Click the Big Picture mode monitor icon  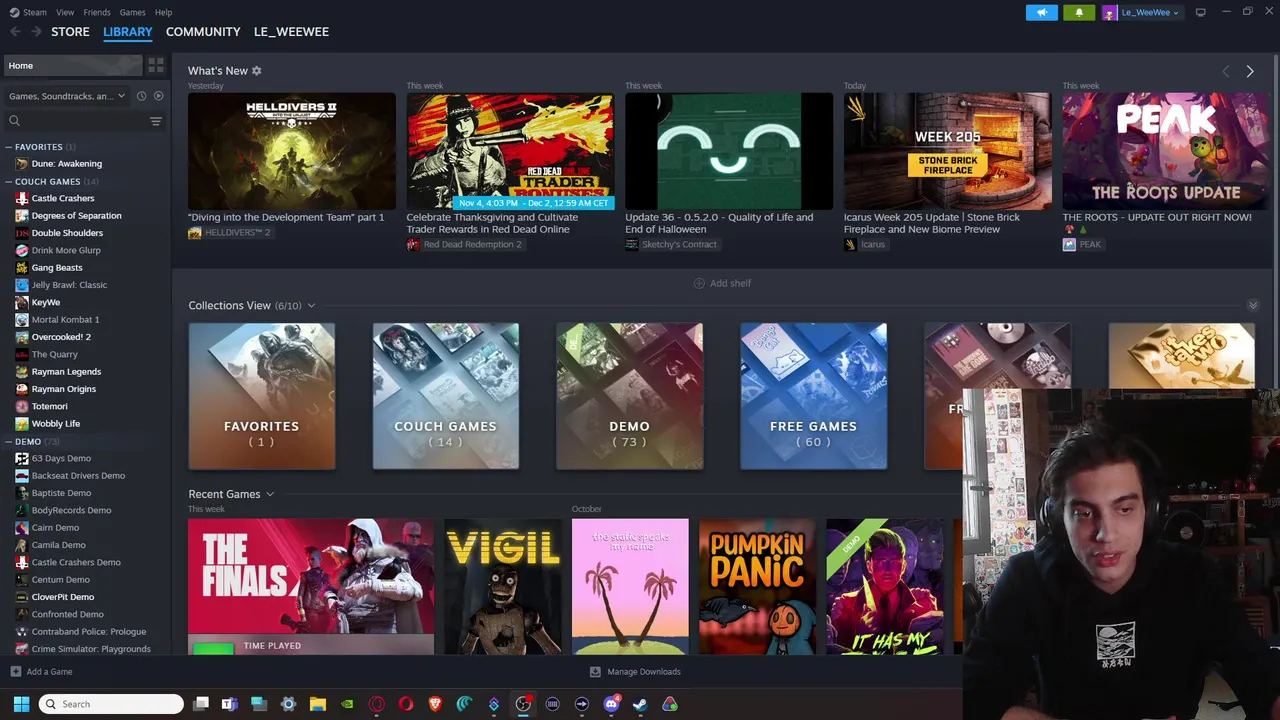pos(1201,12)
